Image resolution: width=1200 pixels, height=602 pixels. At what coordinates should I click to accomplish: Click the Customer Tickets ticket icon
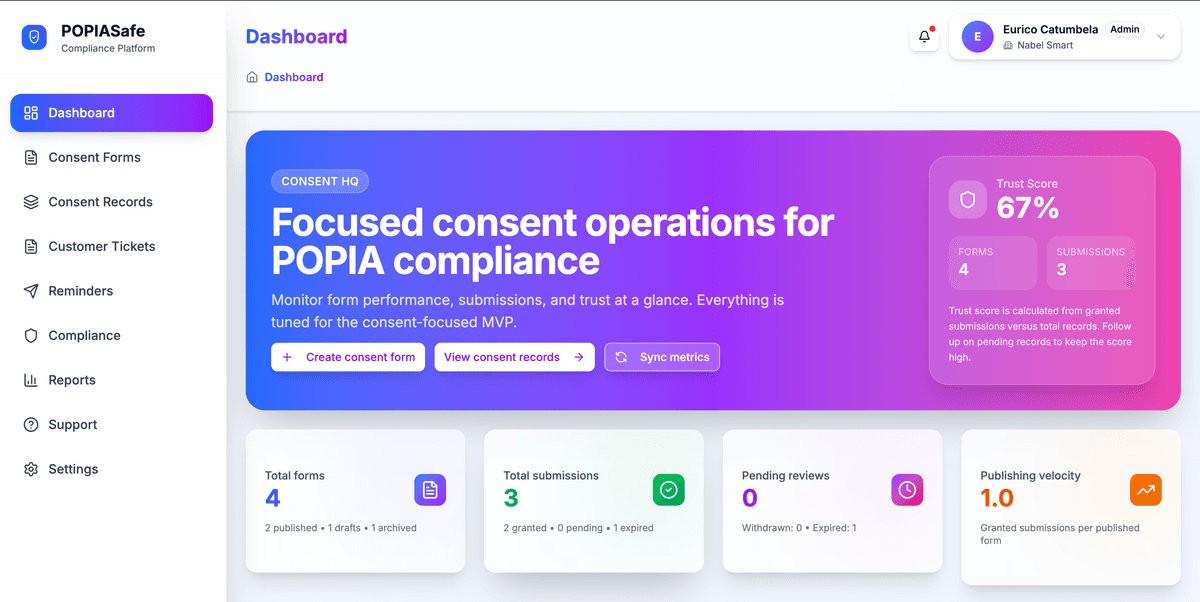click(30, 246)
